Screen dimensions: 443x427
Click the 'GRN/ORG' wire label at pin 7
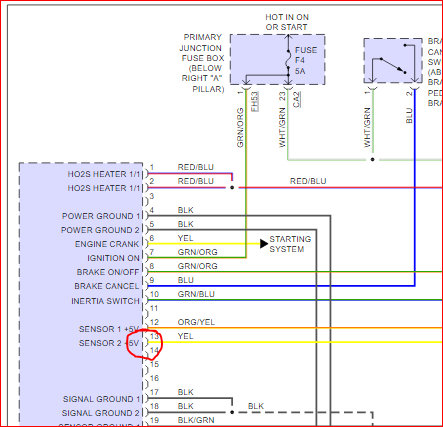tap(197, 252)
